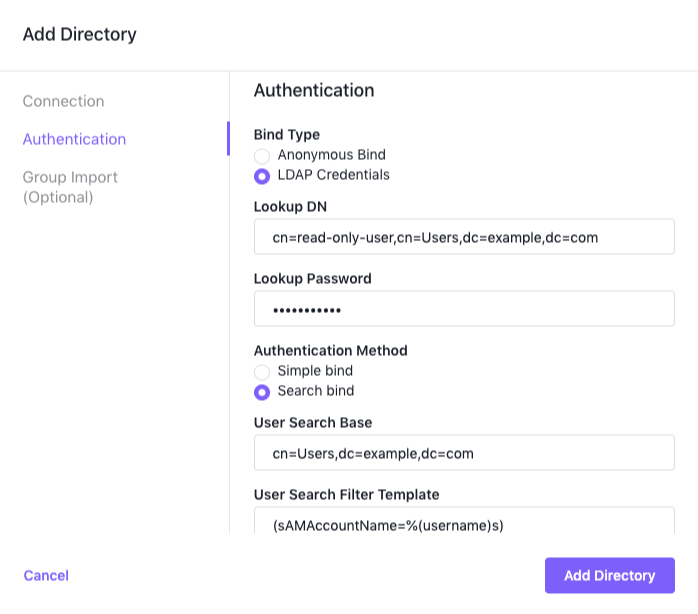Switch to Authentication section in sidebar
The image size is (698, 614).
pos(74,139)
